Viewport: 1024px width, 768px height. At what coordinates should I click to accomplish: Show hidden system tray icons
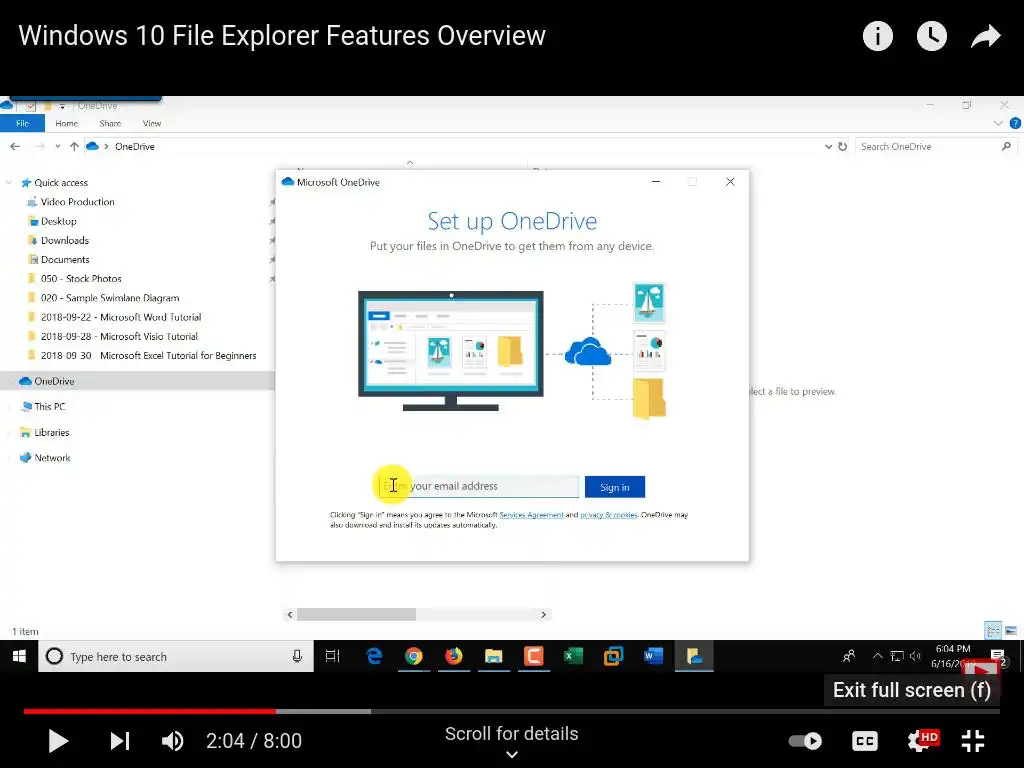[878, 656]
